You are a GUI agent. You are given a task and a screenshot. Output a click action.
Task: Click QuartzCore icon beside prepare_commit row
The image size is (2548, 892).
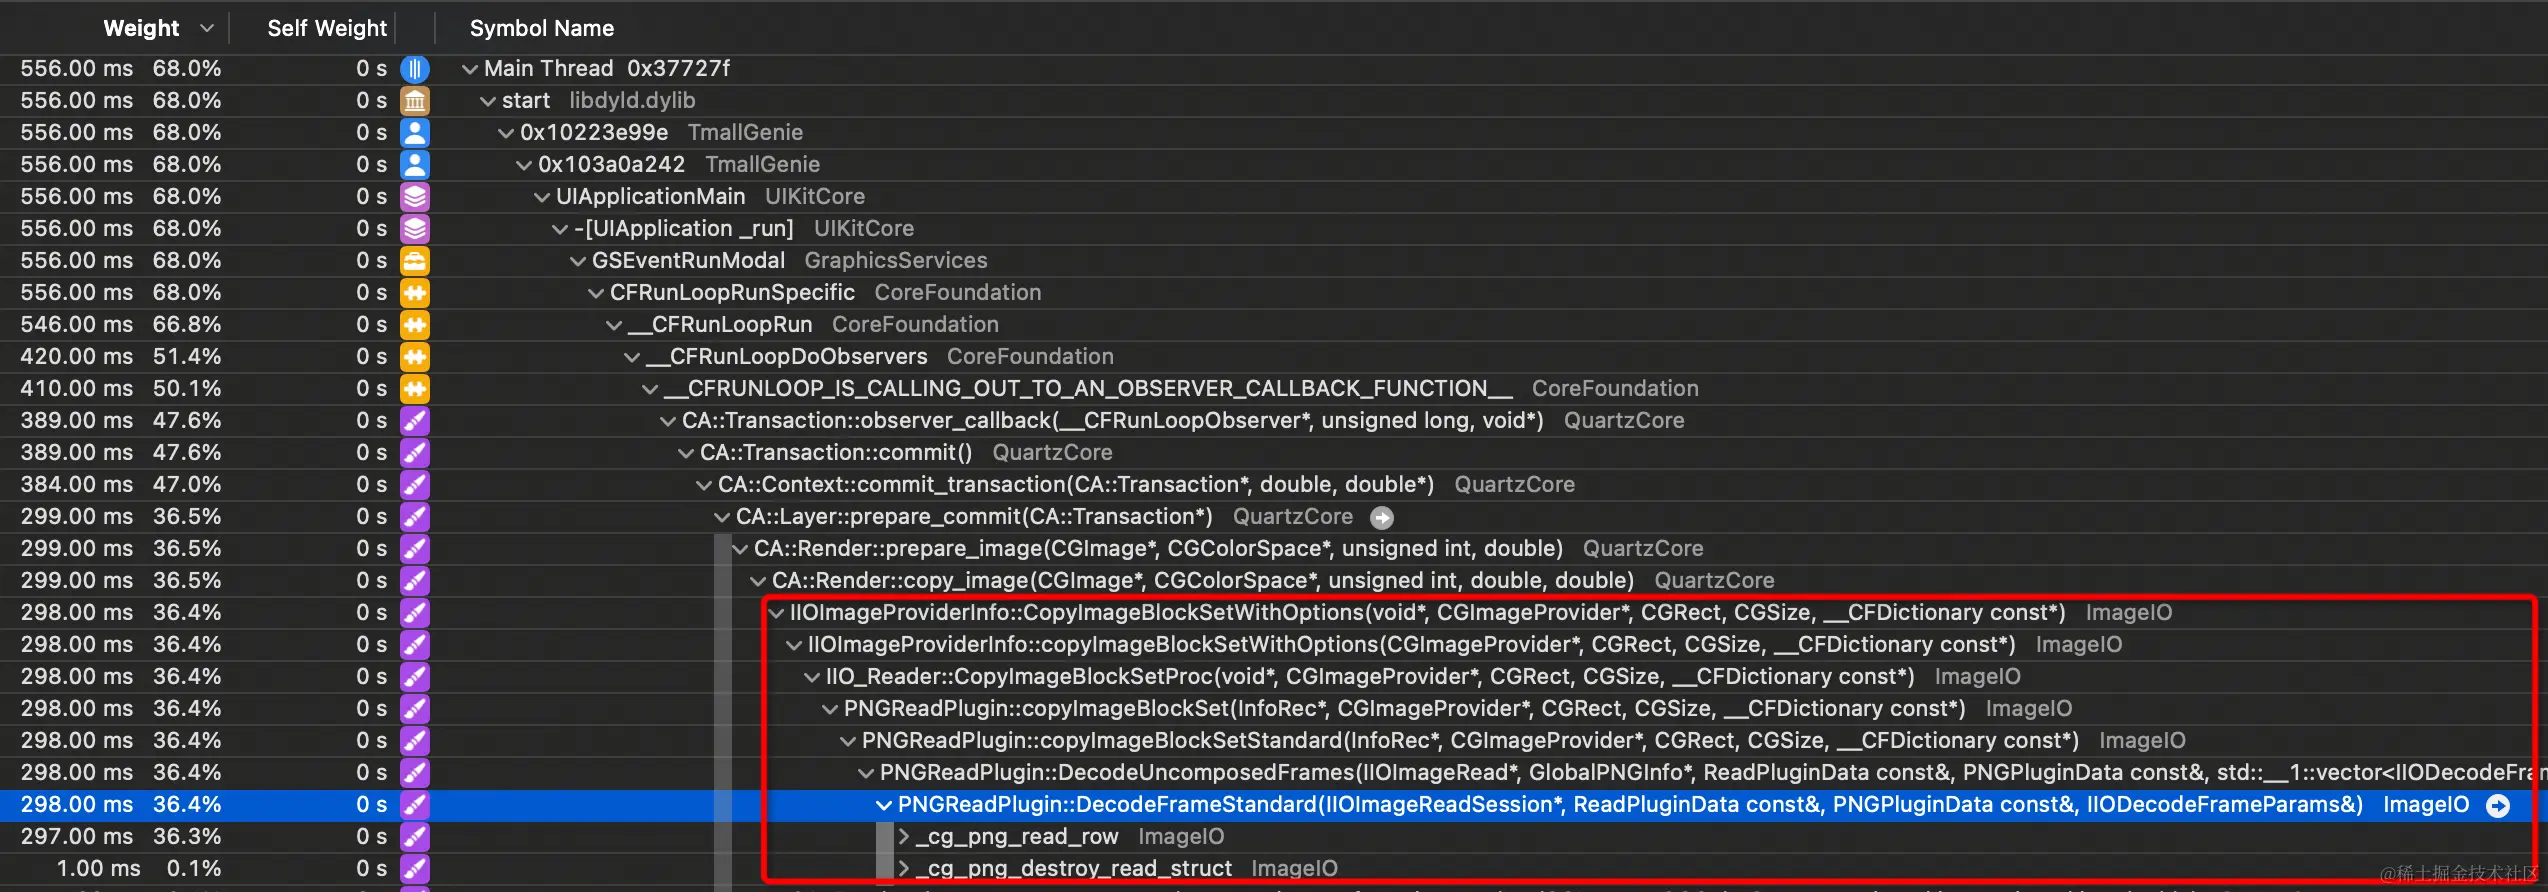pos(414,517)
